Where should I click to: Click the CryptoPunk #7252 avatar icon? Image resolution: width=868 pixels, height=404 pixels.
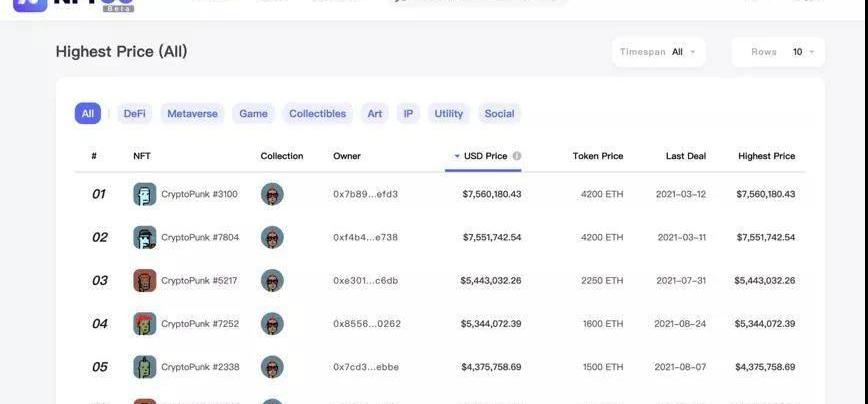145,324
